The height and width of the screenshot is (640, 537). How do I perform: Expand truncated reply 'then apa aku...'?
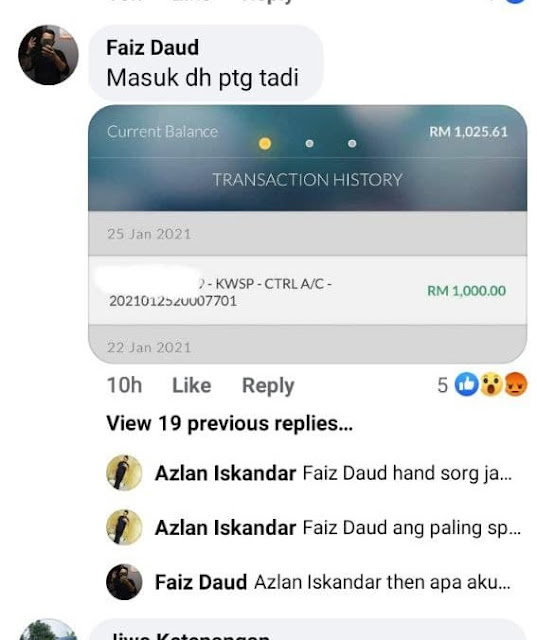click(382, 582)
